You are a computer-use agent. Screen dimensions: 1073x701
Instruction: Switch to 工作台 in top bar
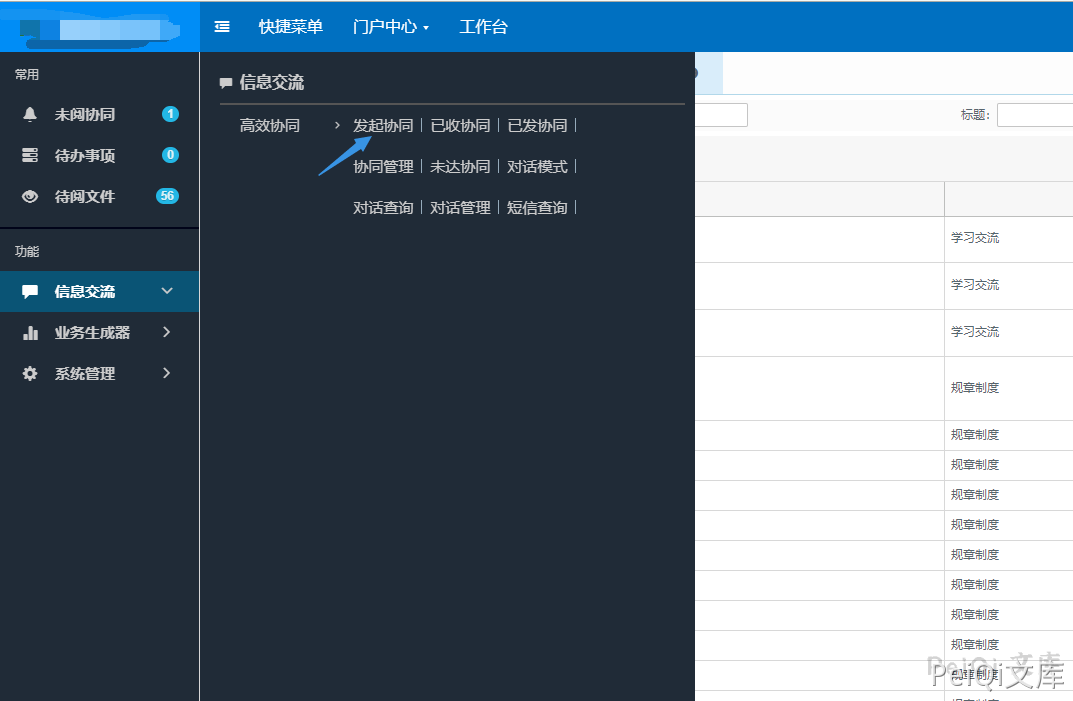483,27
